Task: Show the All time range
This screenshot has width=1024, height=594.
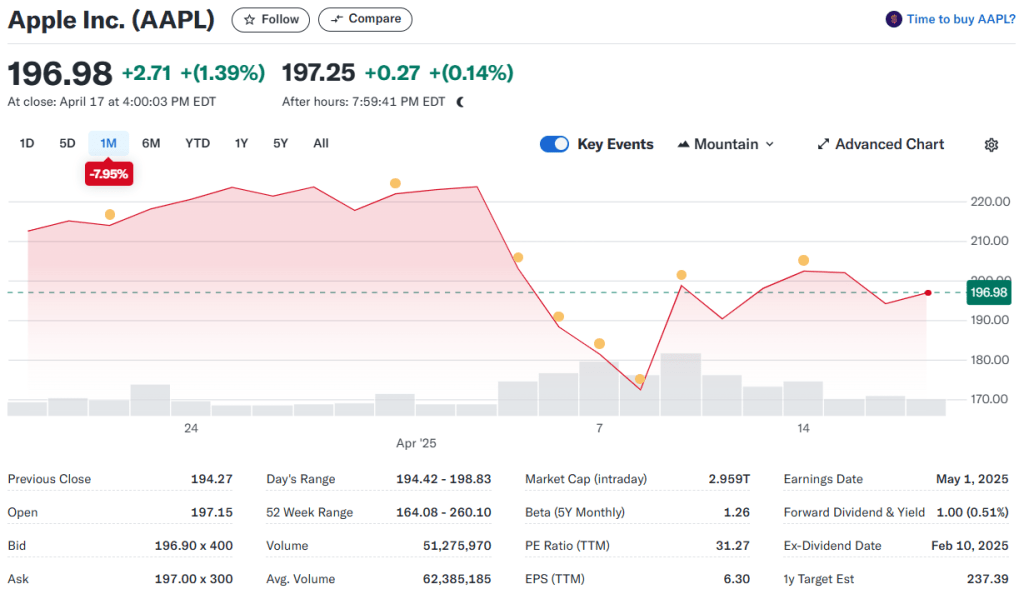Action: 321,143
